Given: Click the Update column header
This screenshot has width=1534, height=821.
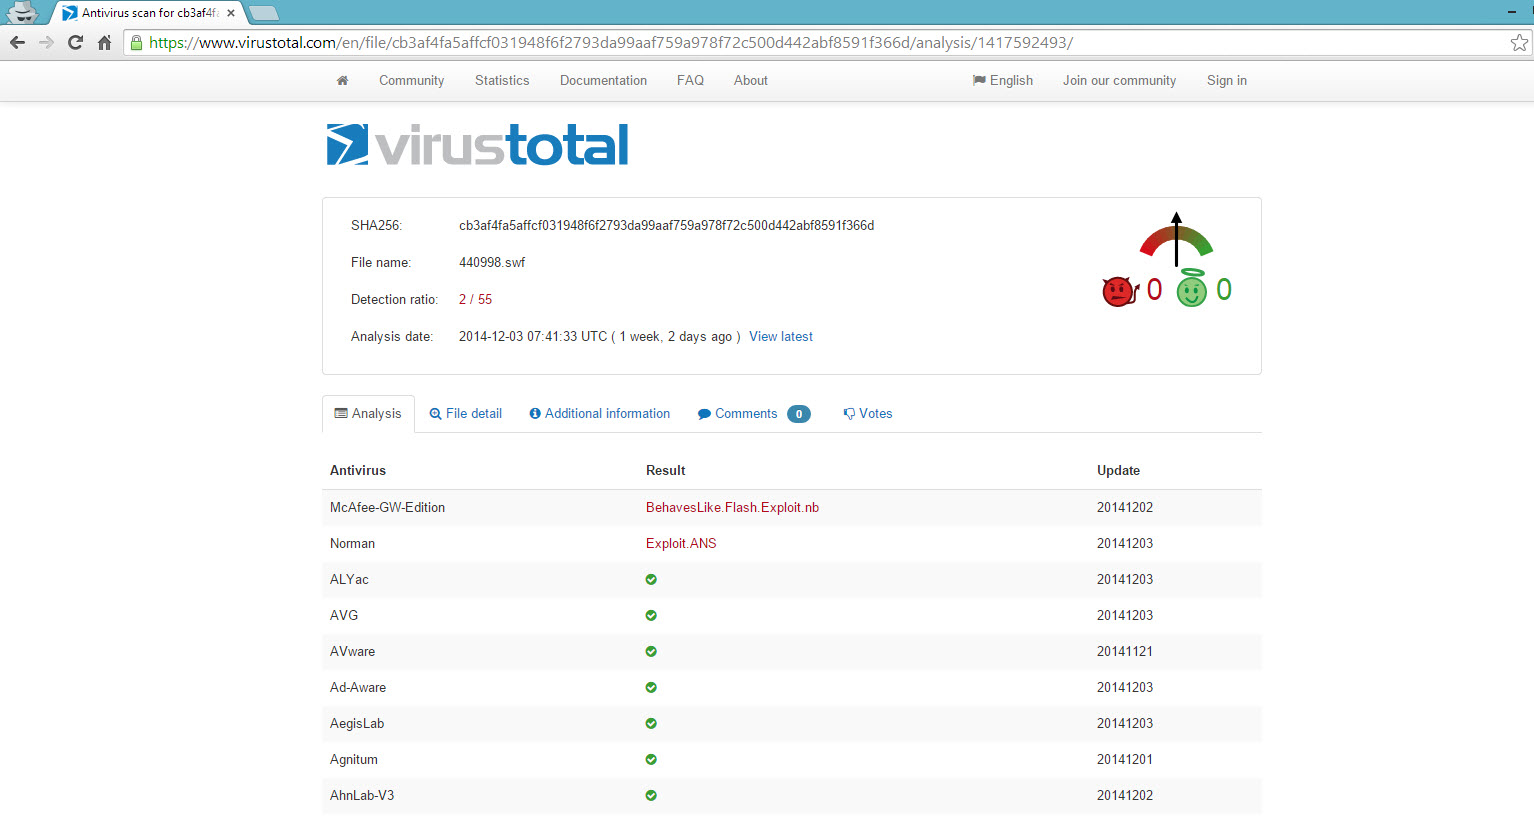Looking at the screenshot, I should (x=1118, y=470).
